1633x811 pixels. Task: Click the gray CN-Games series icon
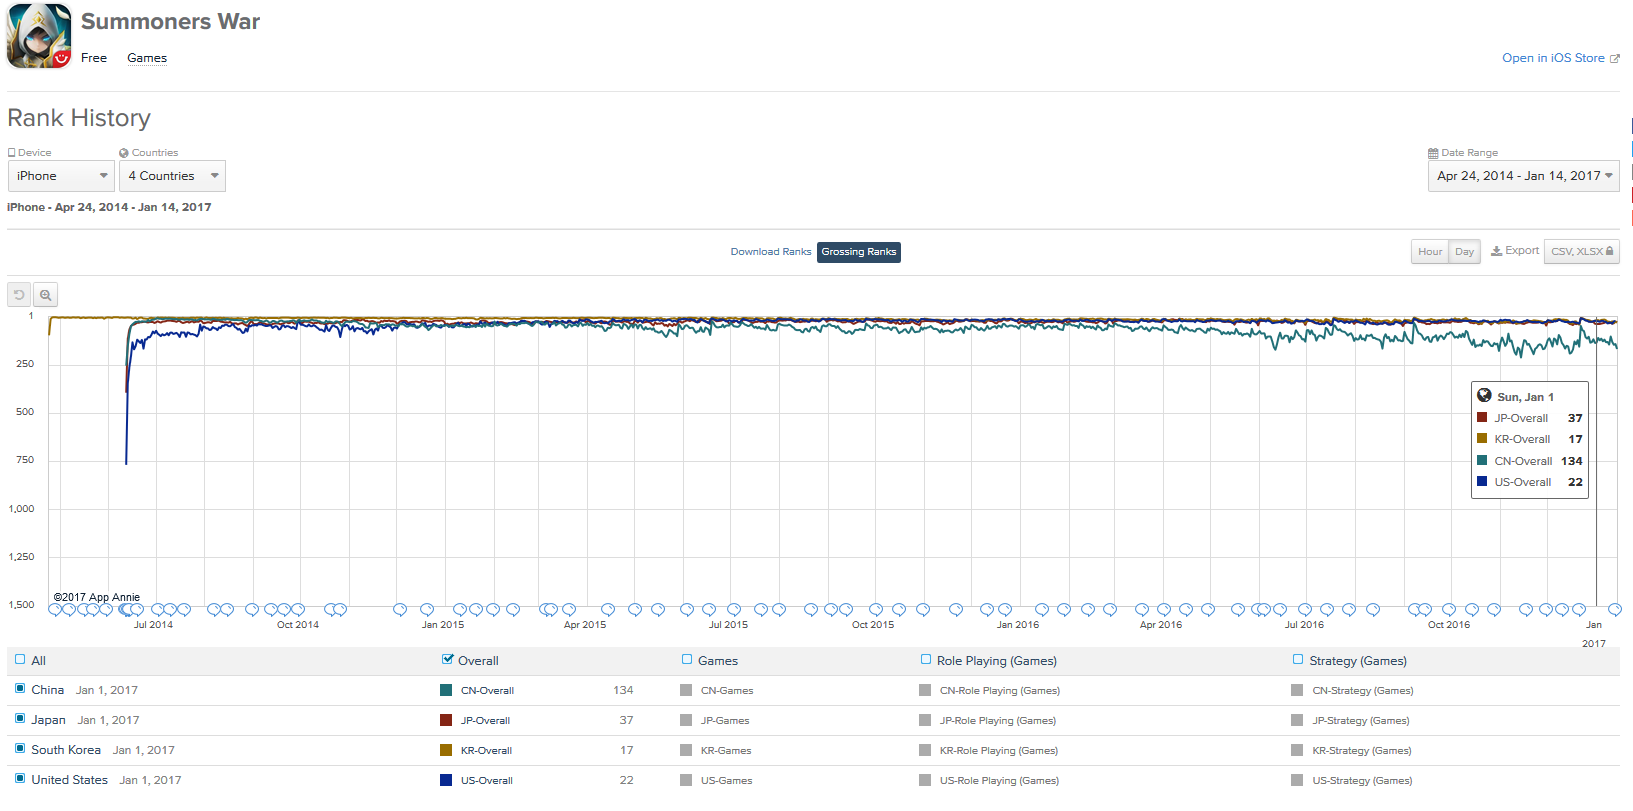click(686, 690)
